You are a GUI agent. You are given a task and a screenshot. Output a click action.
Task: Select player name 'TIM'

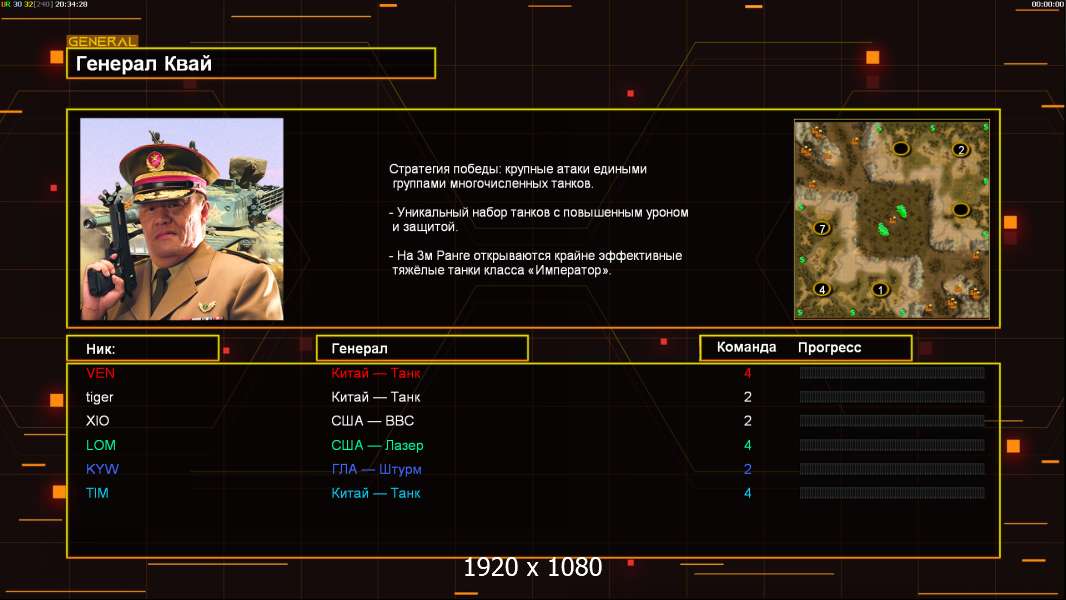(x=97, y=493)
